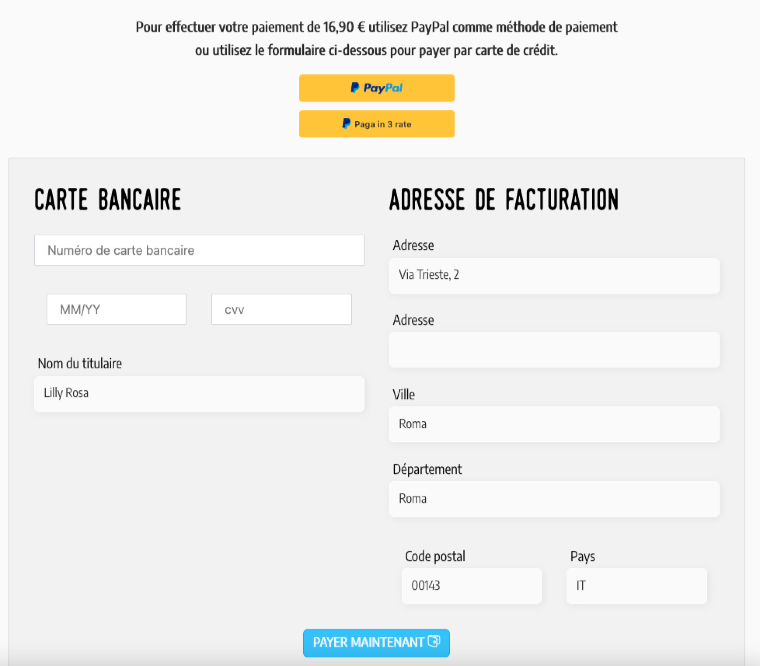The width and height of the screenshot is (760, 666).
Task: Click the postal code field showing 00143
Action: coord(472,586)
